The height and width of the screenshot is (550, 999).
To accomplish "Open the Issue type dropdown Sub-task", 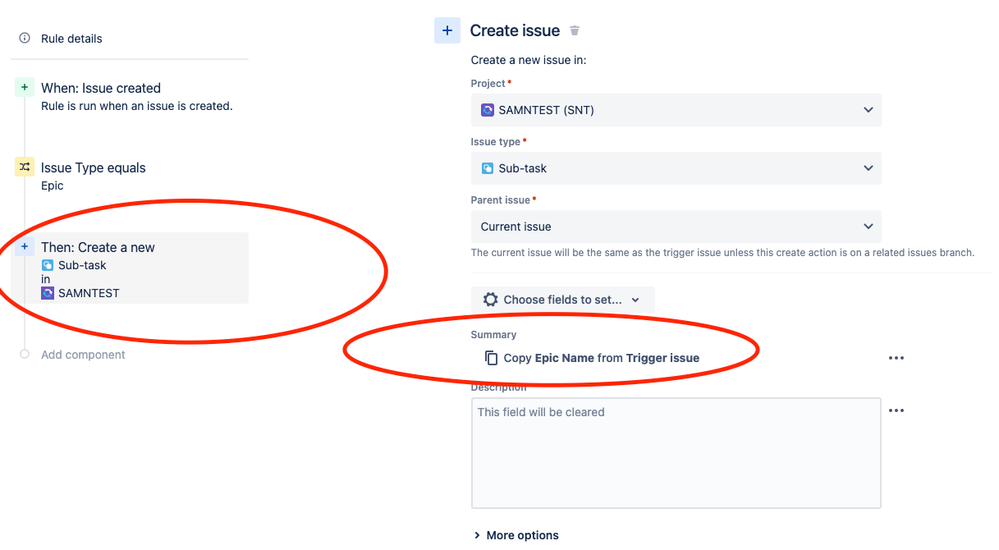I will coord(676,168).
